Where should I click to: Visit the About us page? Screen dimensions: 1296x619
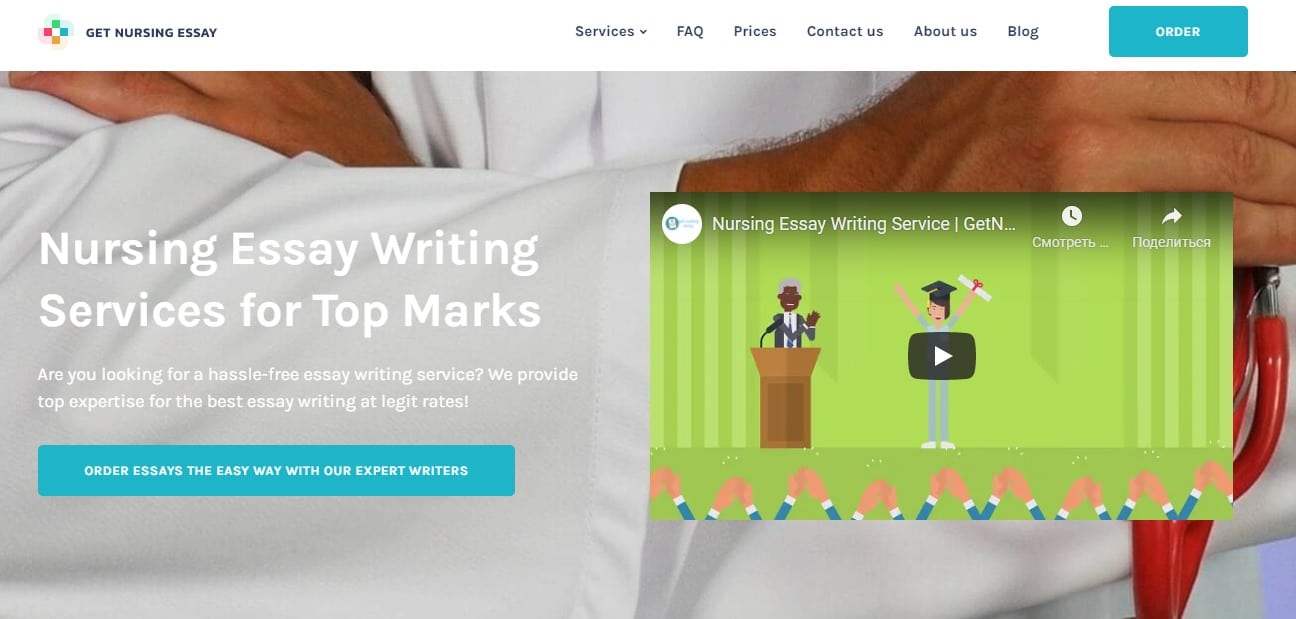click(945, 31)
